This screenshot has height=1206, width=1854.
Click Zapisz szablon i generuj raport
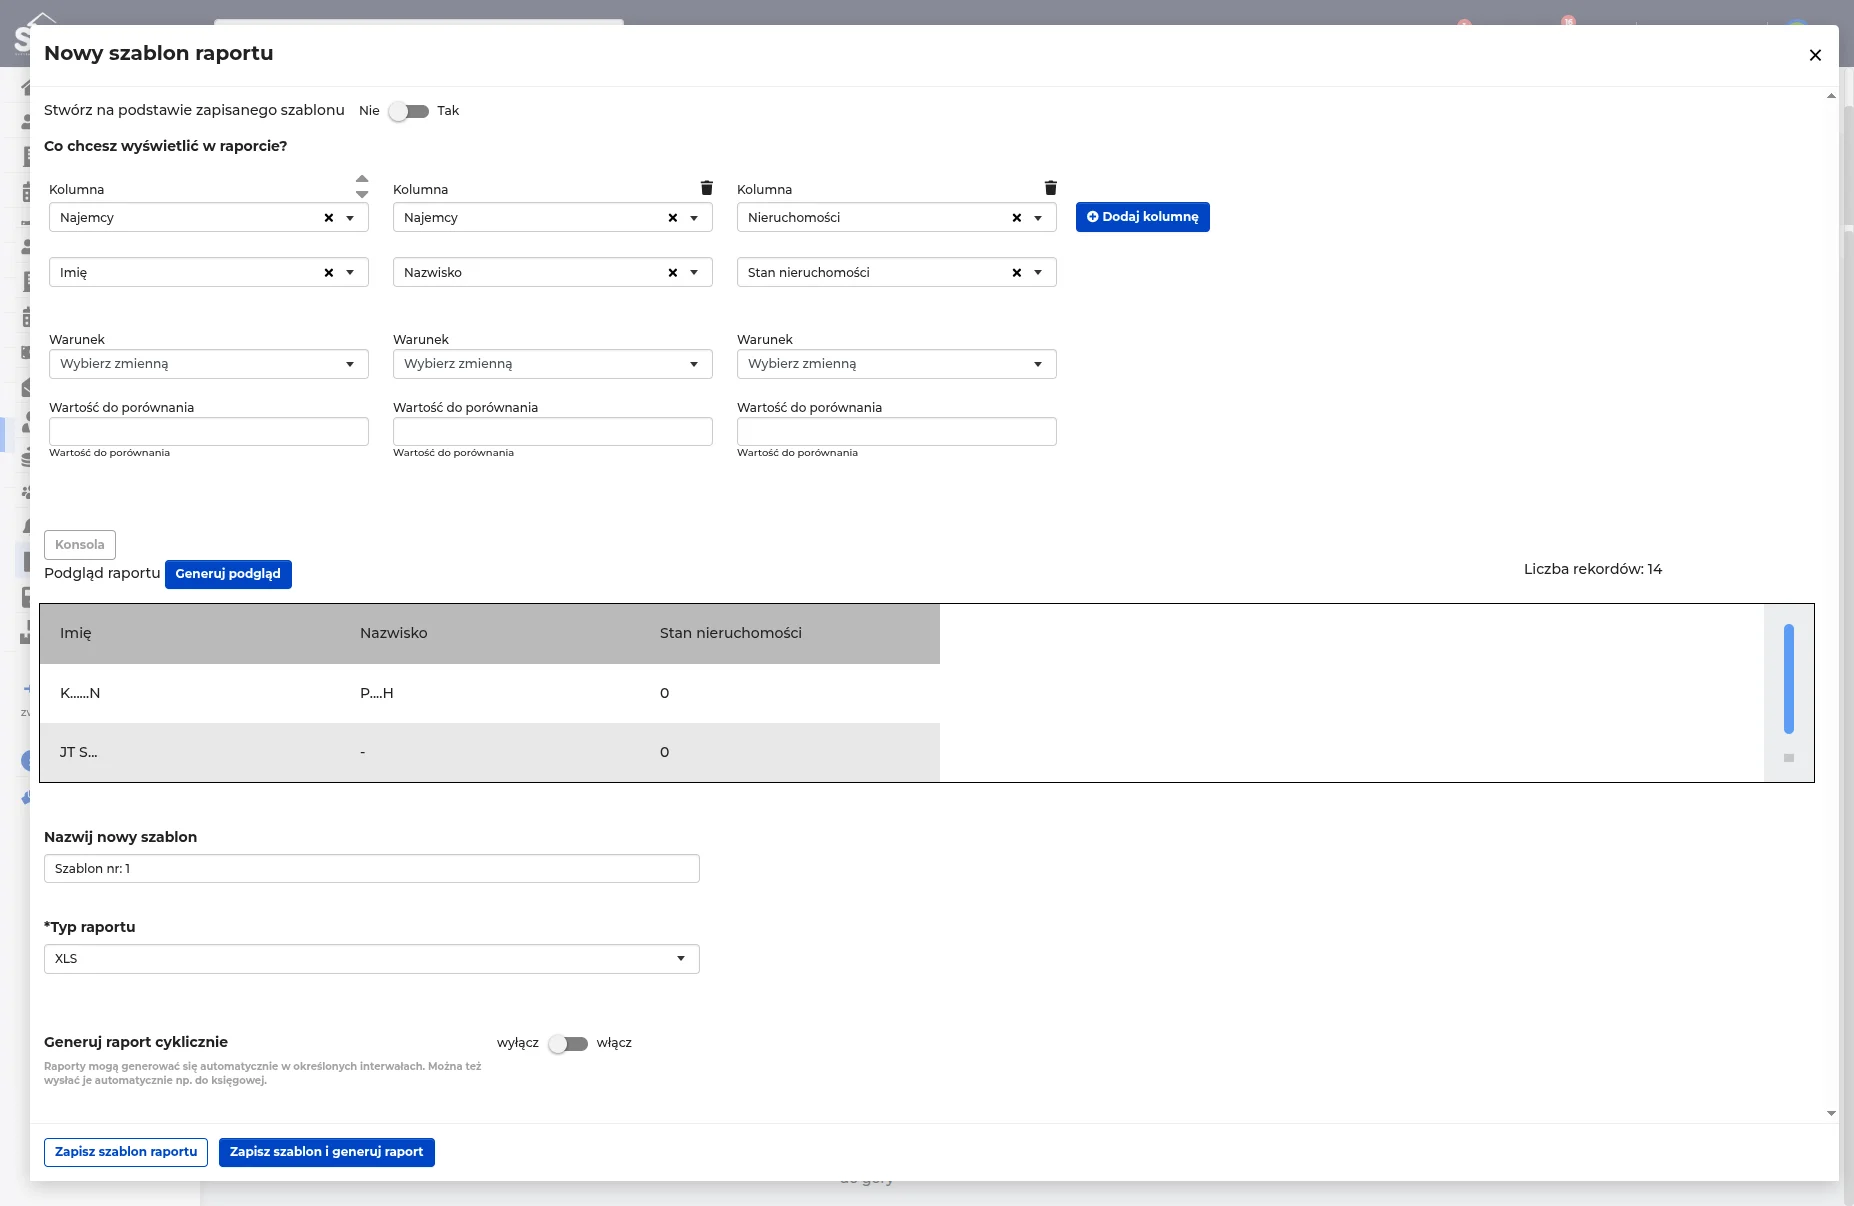point(326,1152)
